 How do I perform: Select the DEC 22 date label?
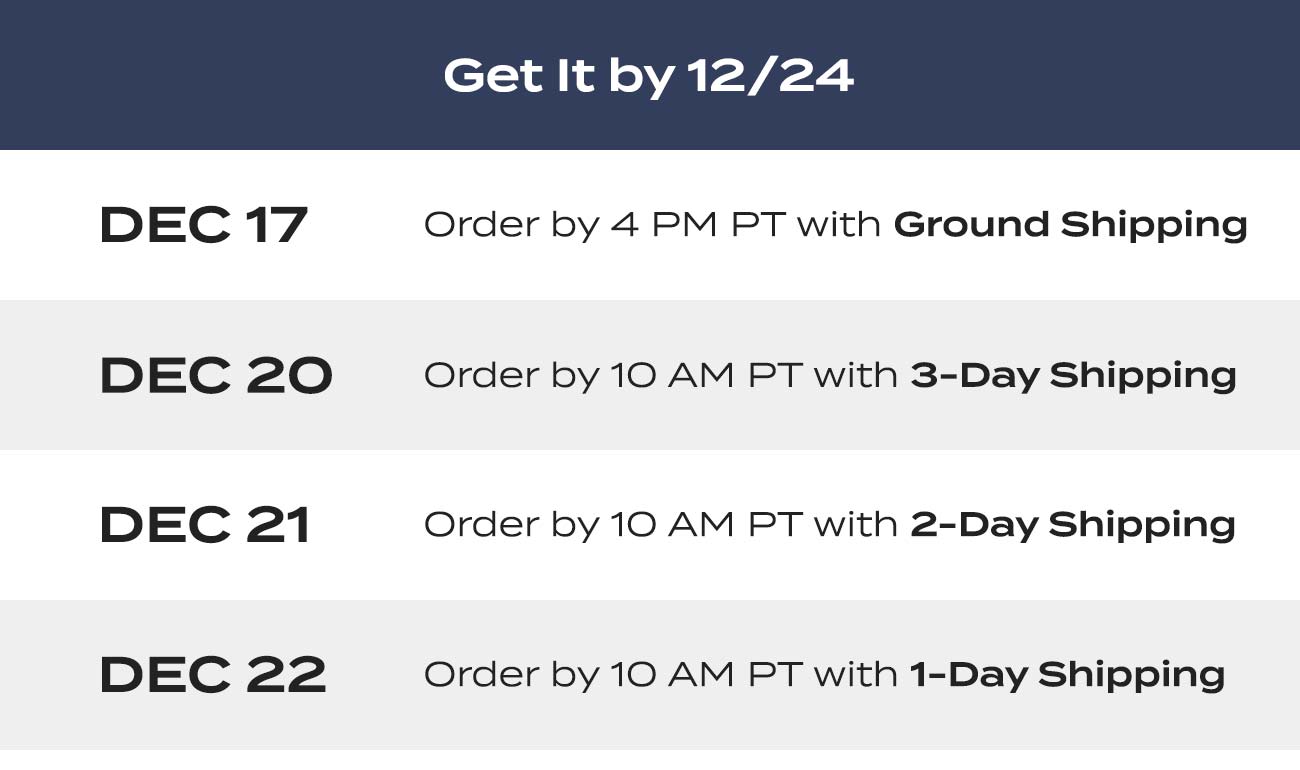[x=213, y=675]
